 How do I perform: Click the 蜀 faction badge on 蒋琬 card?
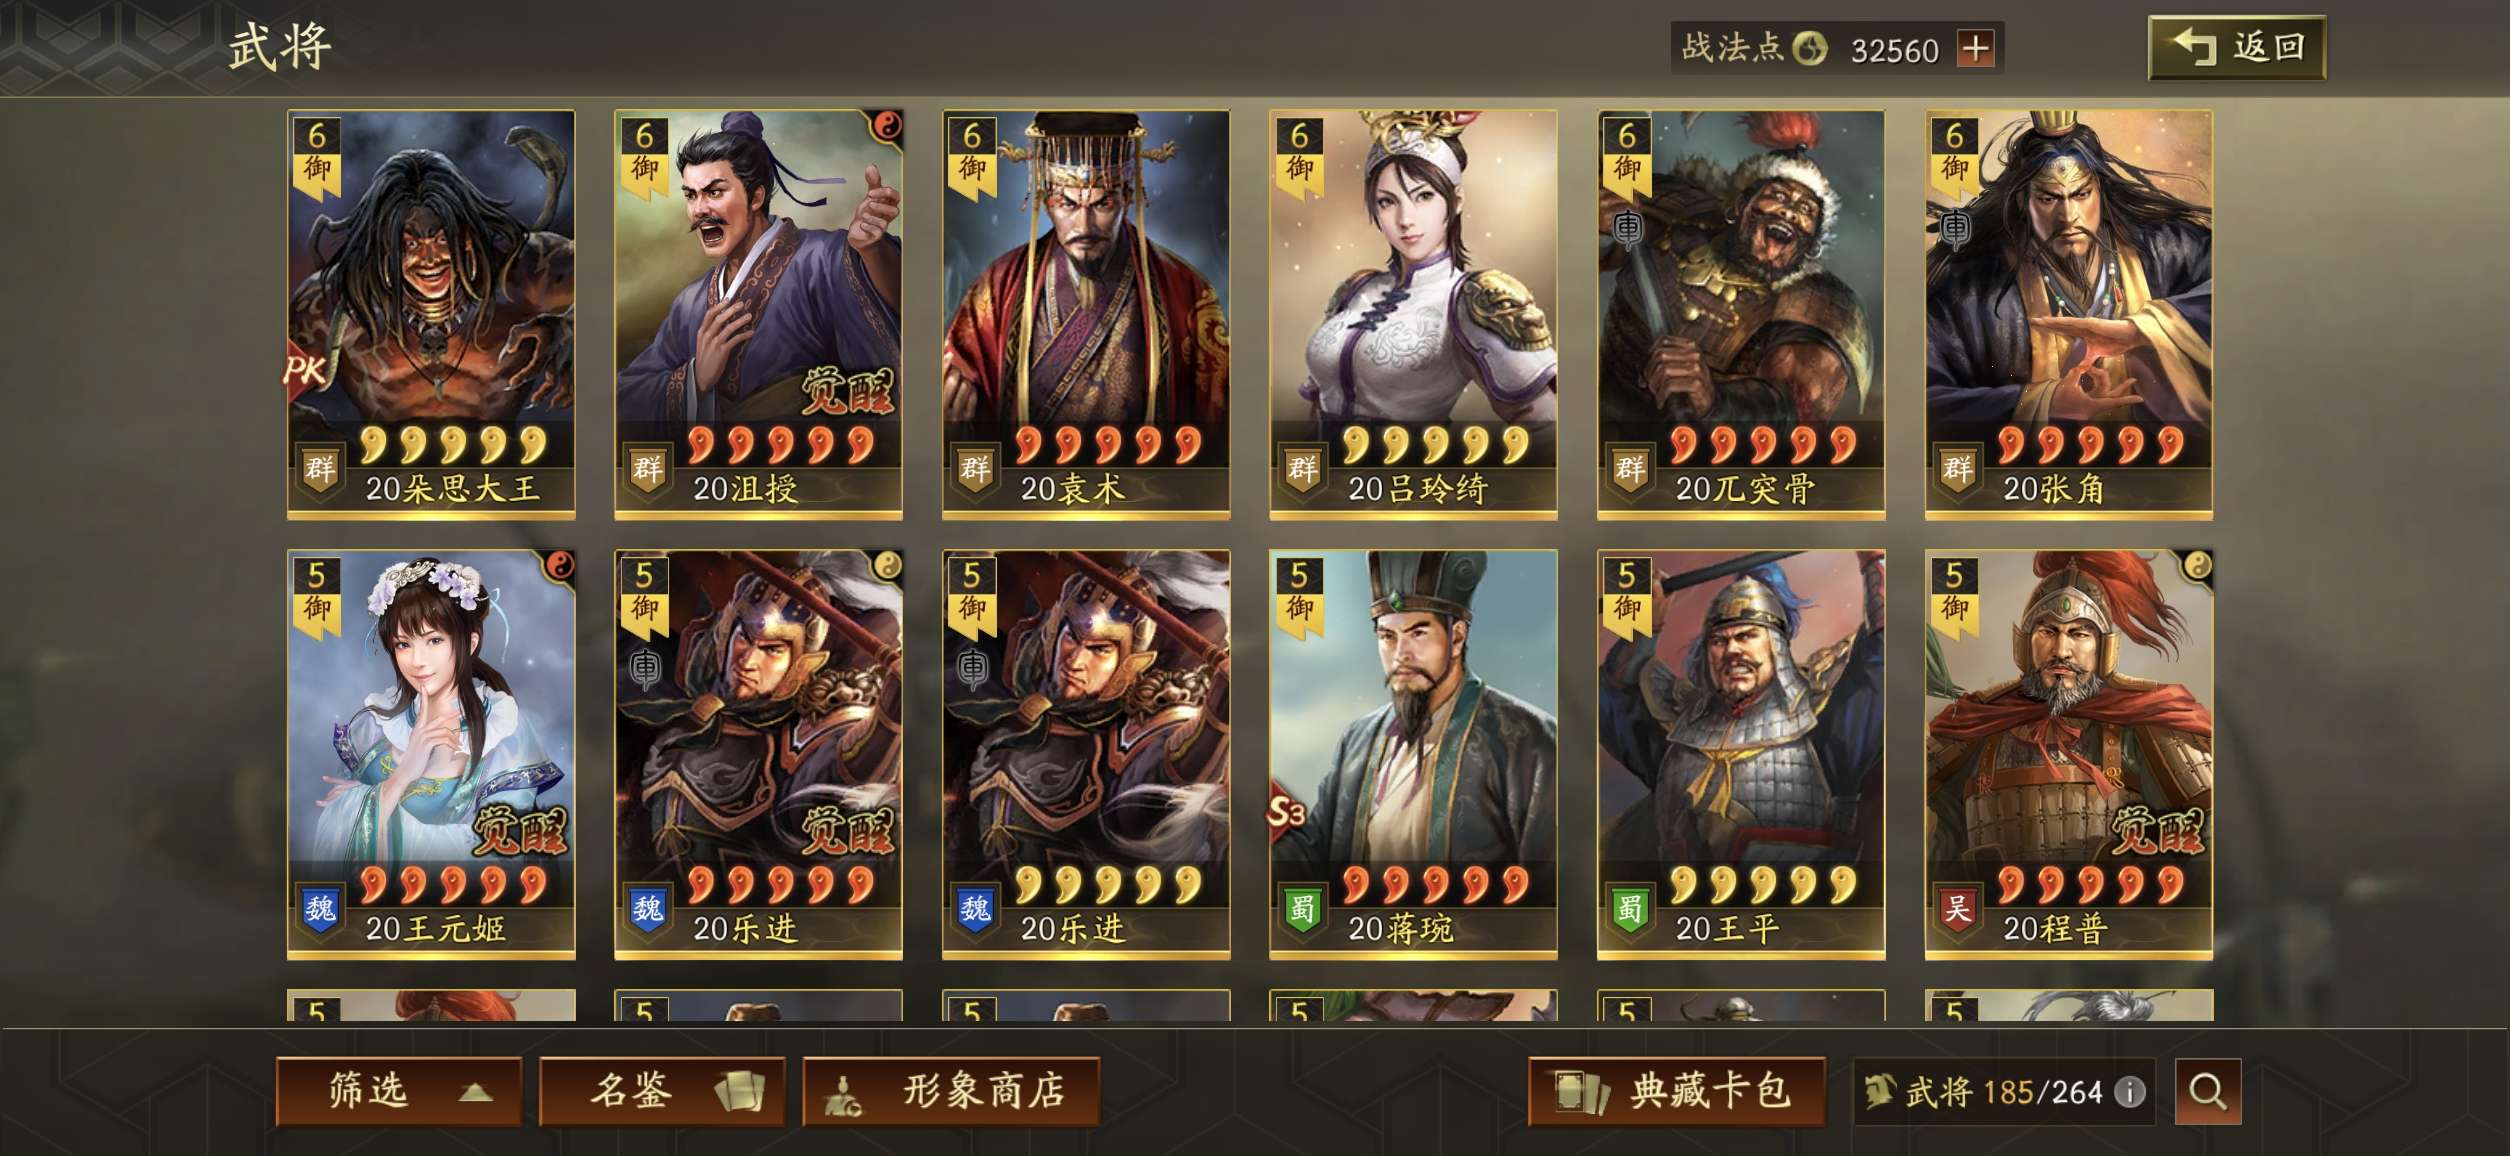click(x=1302, y=908)
